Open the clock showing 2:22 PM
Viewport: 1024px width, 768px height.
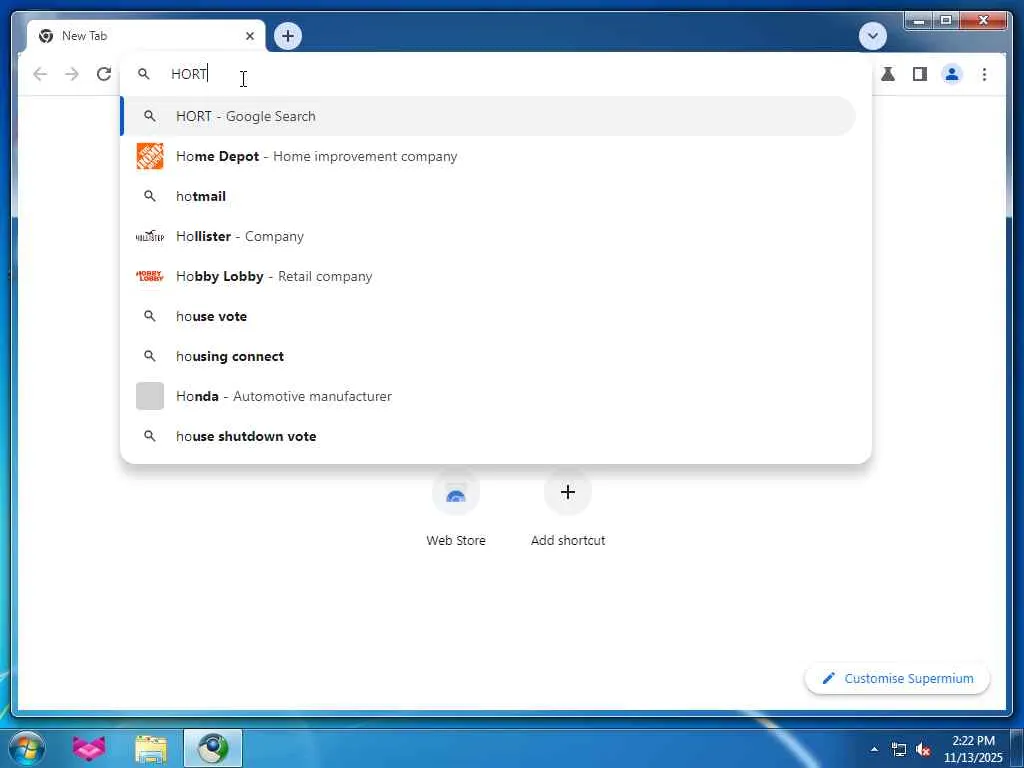[x=973, y=749]
